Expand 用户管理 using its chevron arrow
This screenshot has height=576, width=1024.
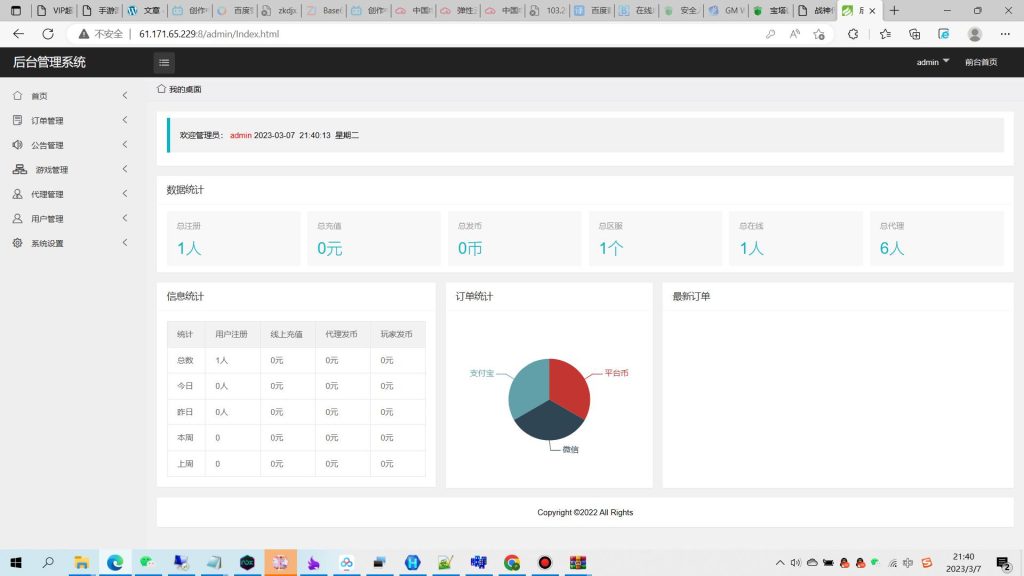coord(125,218)
